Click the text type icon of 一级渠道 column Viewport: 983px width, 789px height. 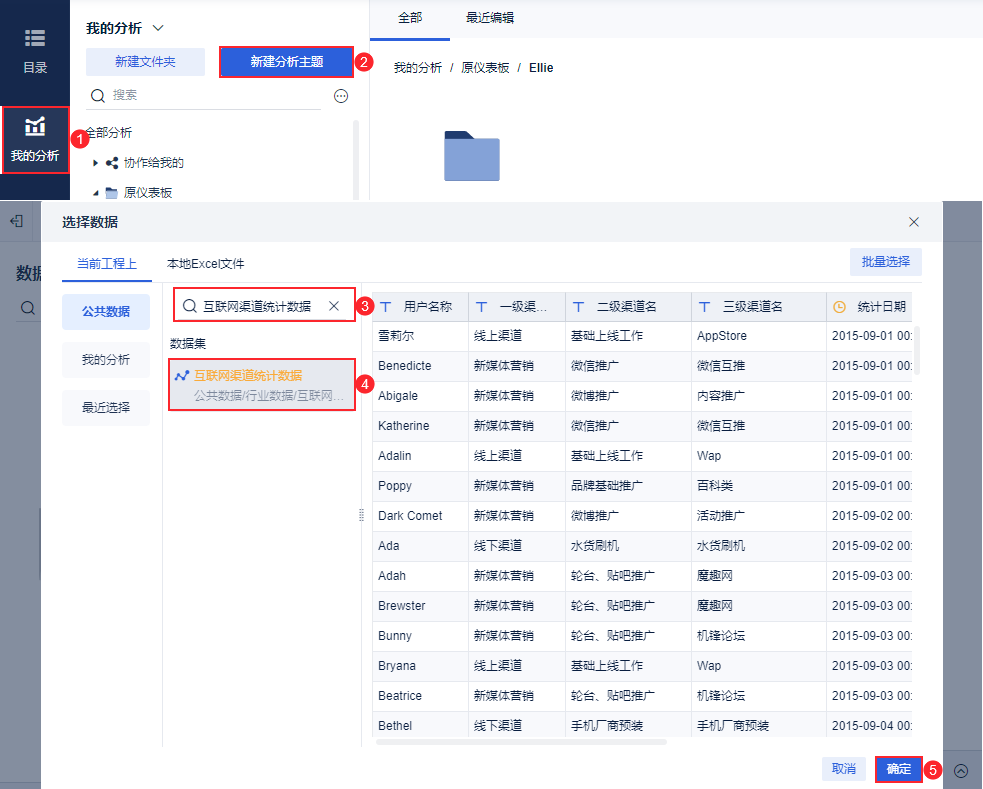point(481,307)
